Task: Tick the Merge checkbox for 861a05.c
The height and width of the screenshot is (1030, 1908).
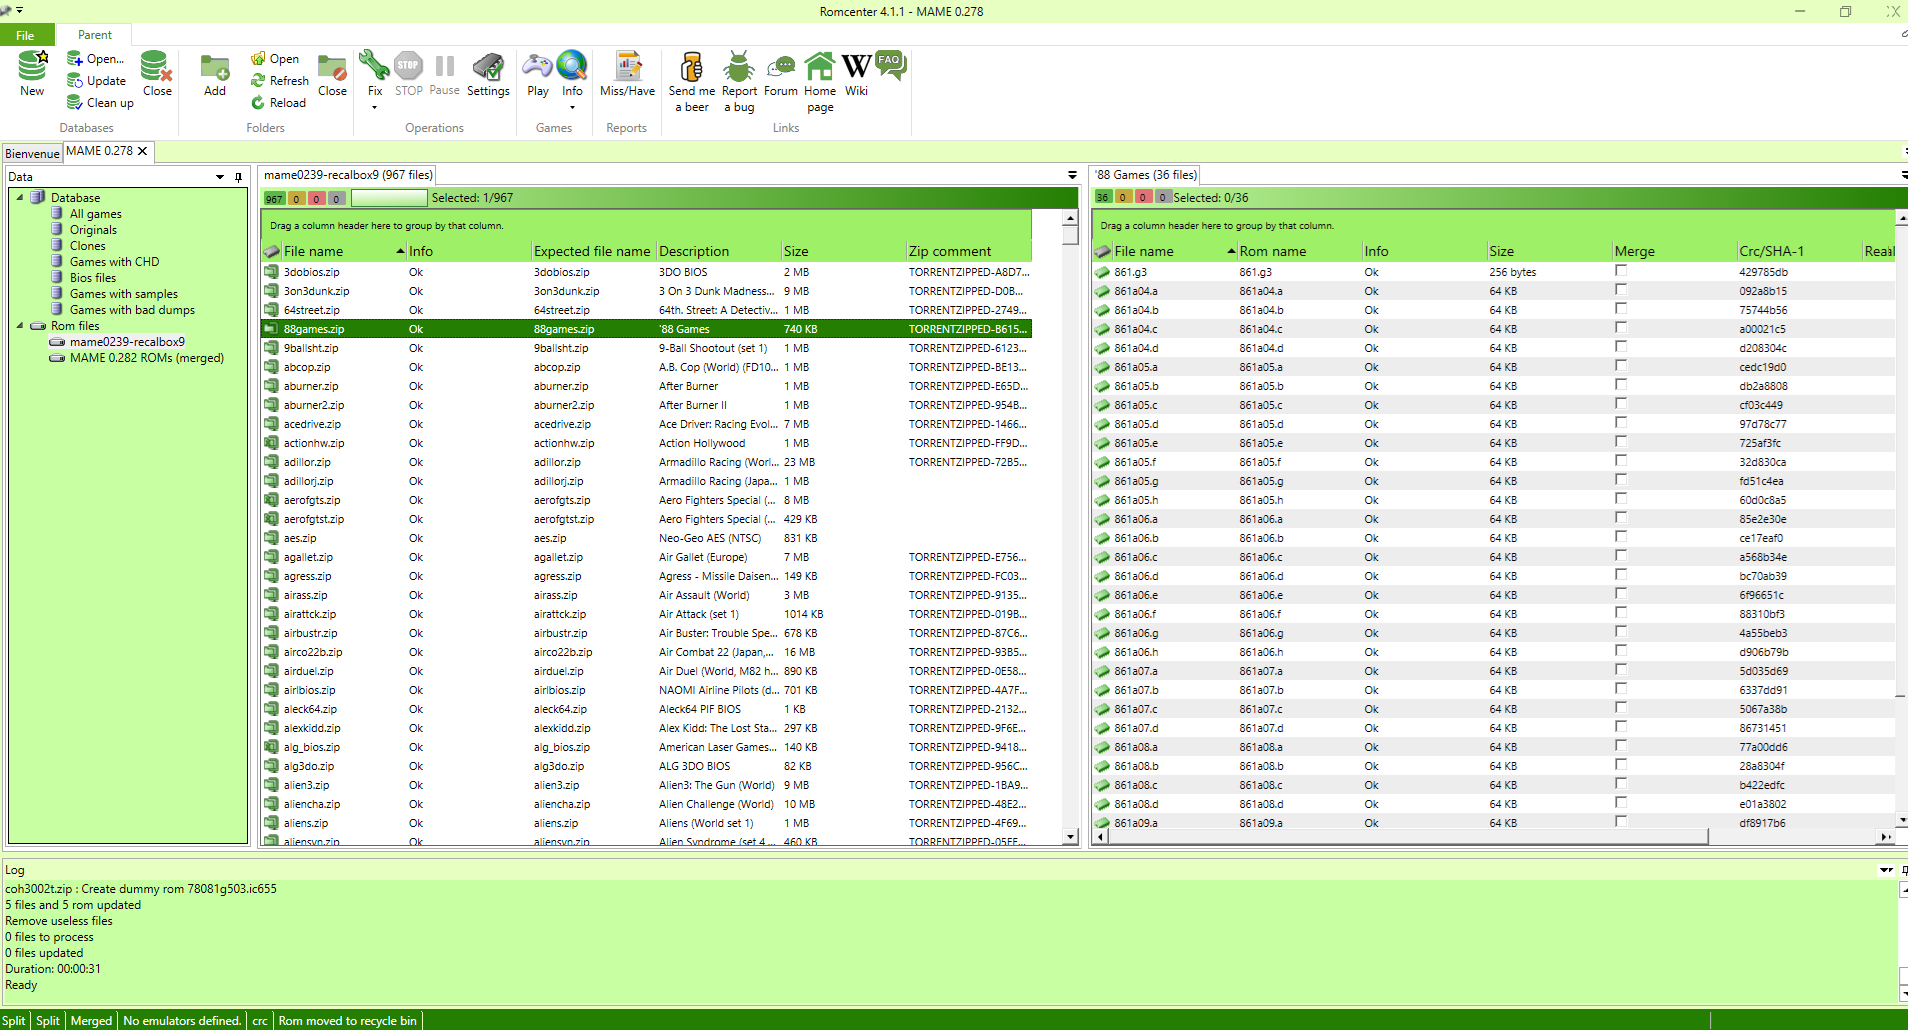Action: 1621,404
